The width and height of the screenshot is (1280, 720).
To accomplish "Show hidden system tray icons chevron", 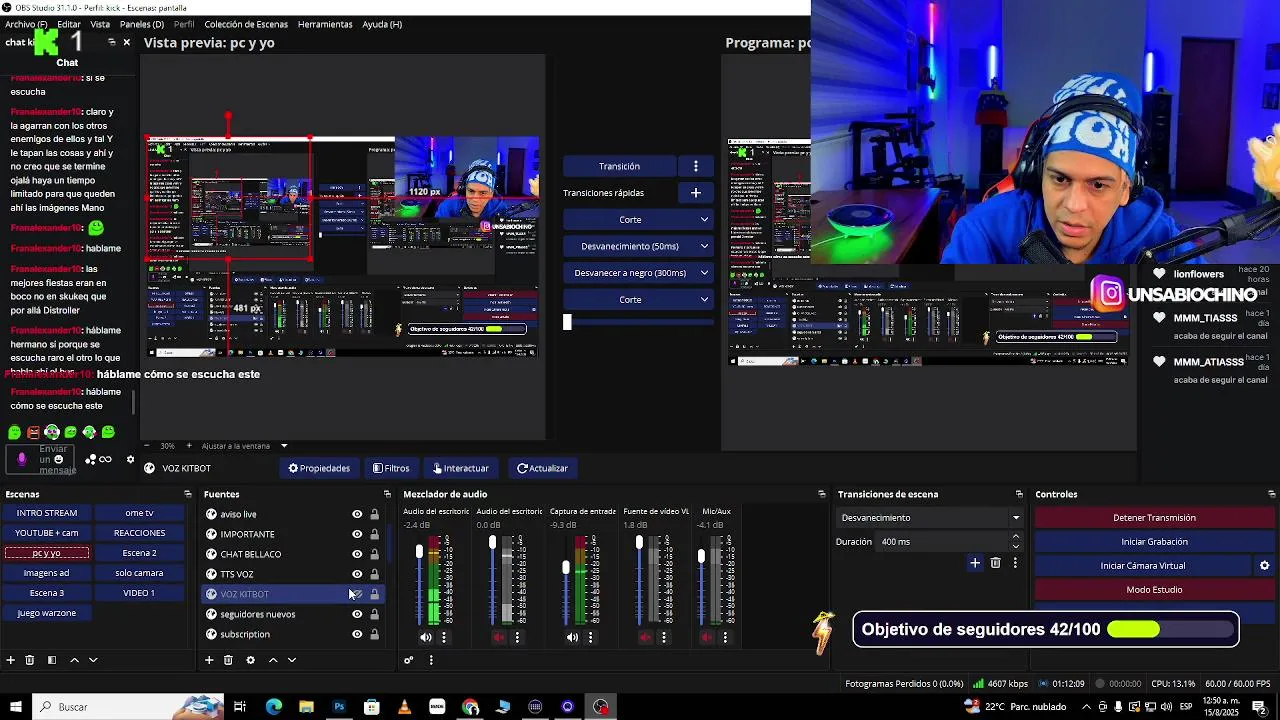I will pyautogui.click(x=1087, y=707).
